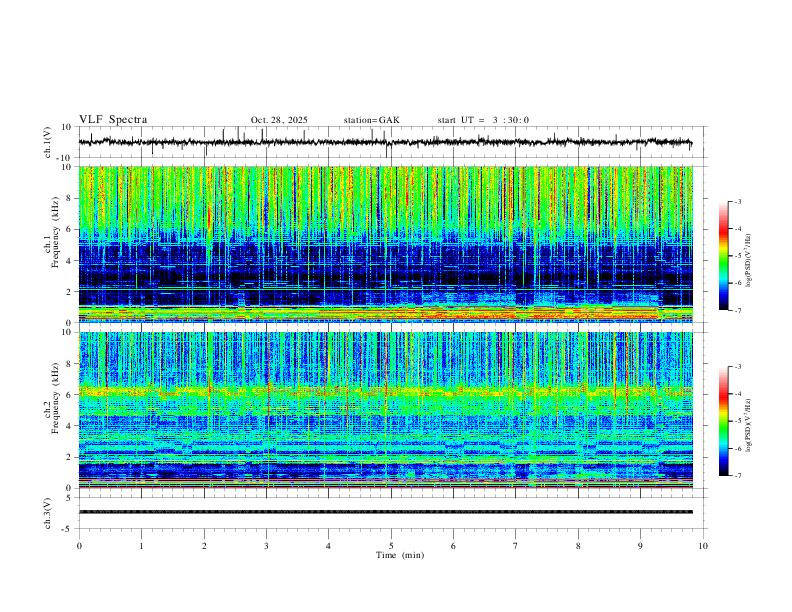Click time axis tick label '10'

703,546
